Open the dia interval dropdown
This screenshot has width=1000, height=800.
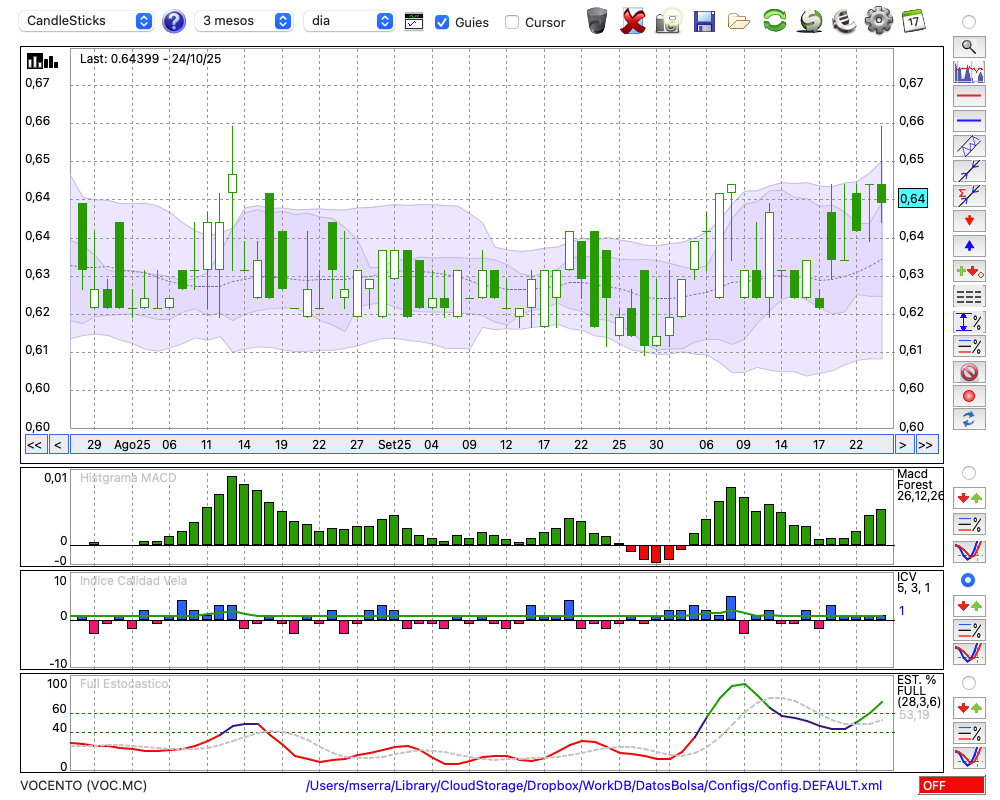coord(350,21)
